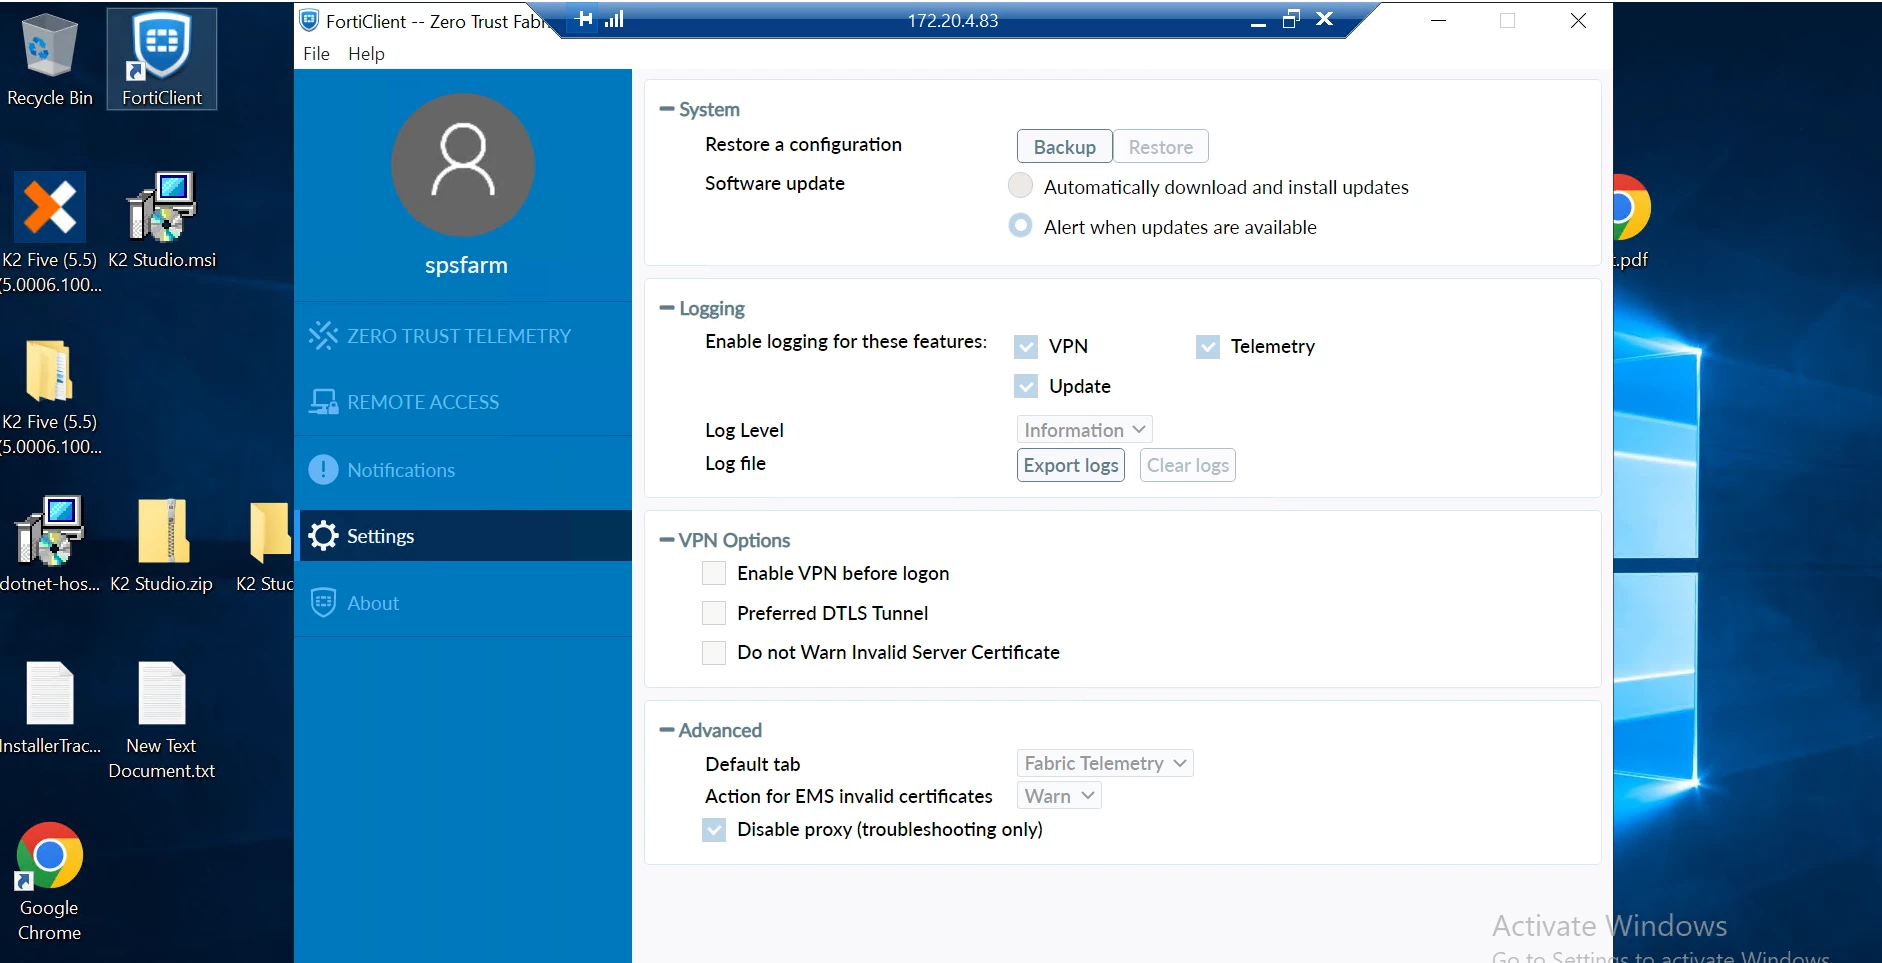Open the About shield icon
Image resolution: width=1882 pixels, height=963 pixels.
pyautogui.click(x=323, y=602)
